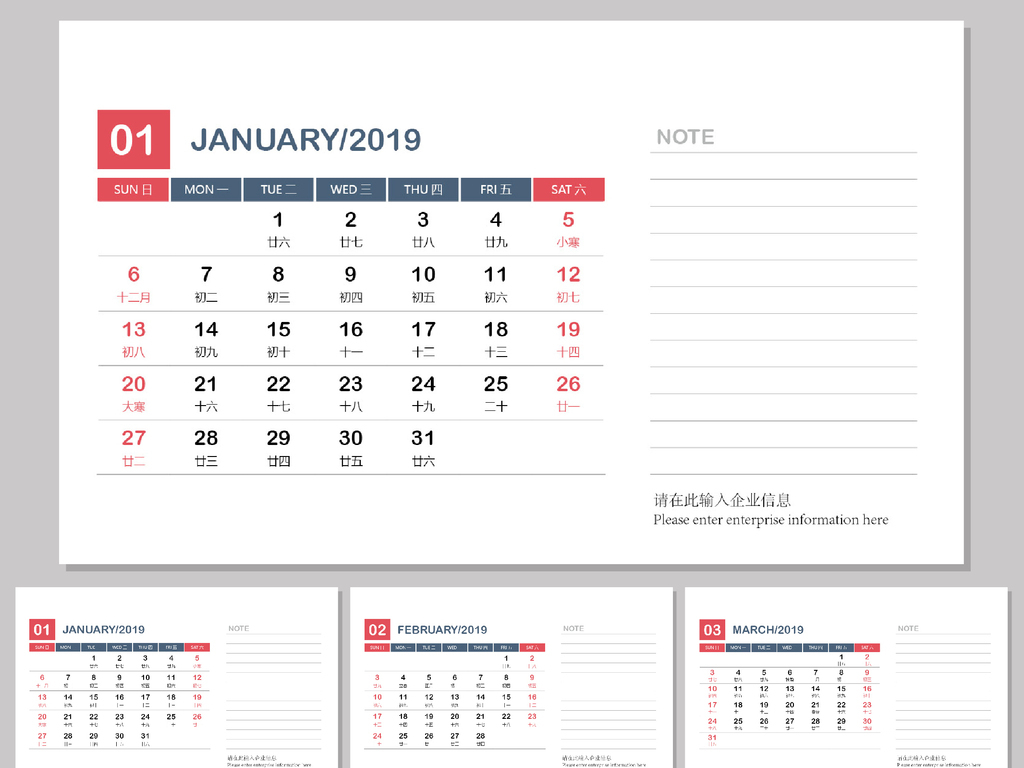Select date 1 on the January calendar
The height and width of the screenshot is (768, 1024).
[x=278, y=219]
